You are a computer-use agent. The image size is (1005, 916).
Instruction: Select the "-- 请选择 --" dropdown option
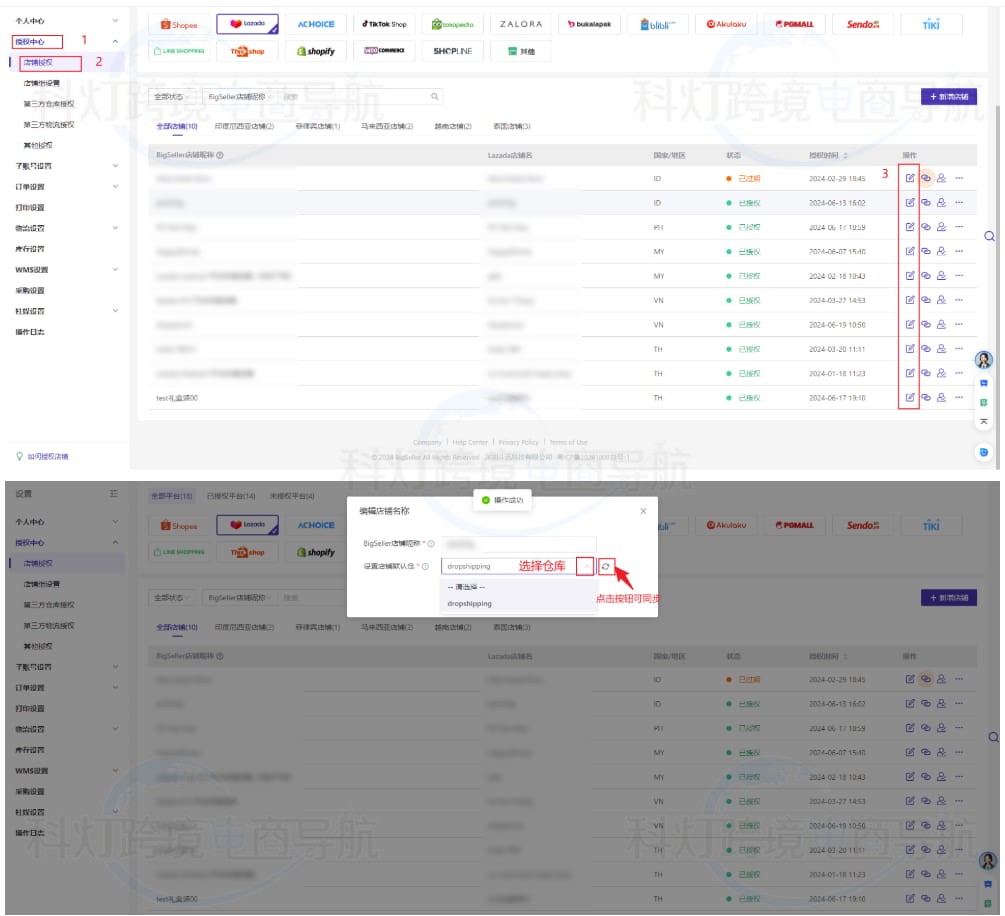point(466,587)
